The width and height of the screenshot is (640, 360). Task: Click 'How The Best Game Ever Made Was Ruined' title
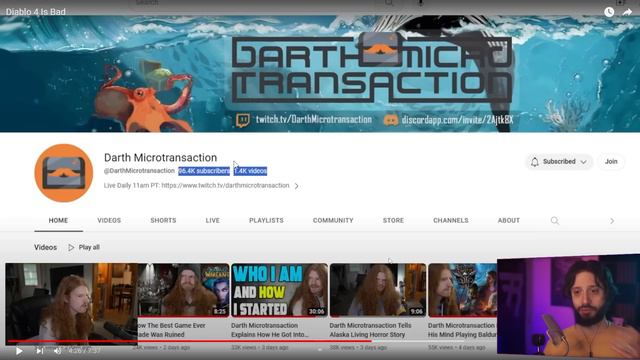click(171, 330)
